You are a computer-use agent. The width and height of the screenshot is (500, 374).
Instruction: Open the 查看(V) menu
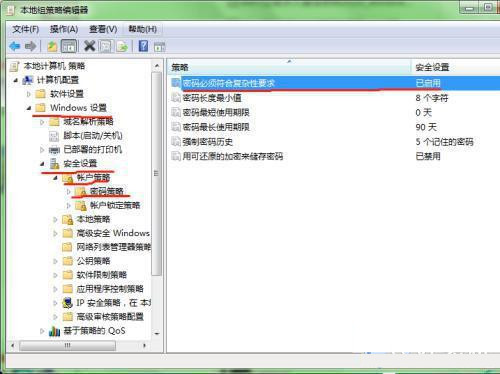coord(103,29)
